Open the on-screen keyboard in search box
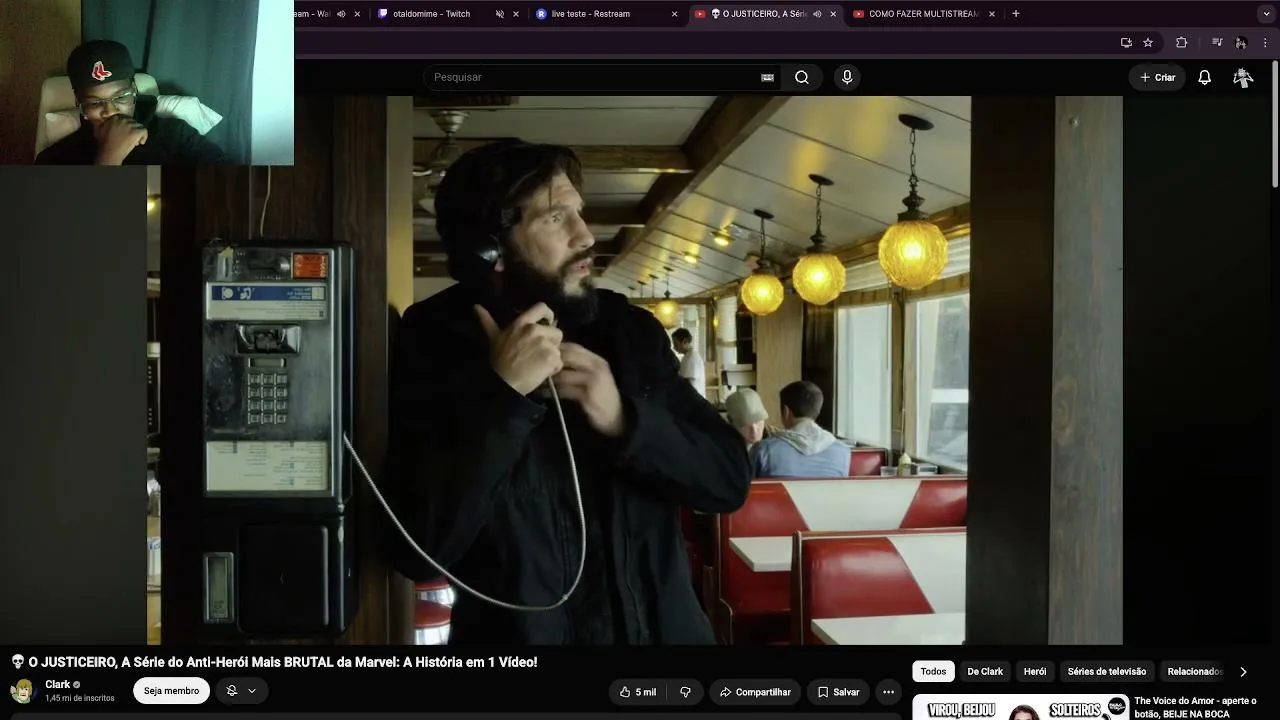 coord(767,77)
